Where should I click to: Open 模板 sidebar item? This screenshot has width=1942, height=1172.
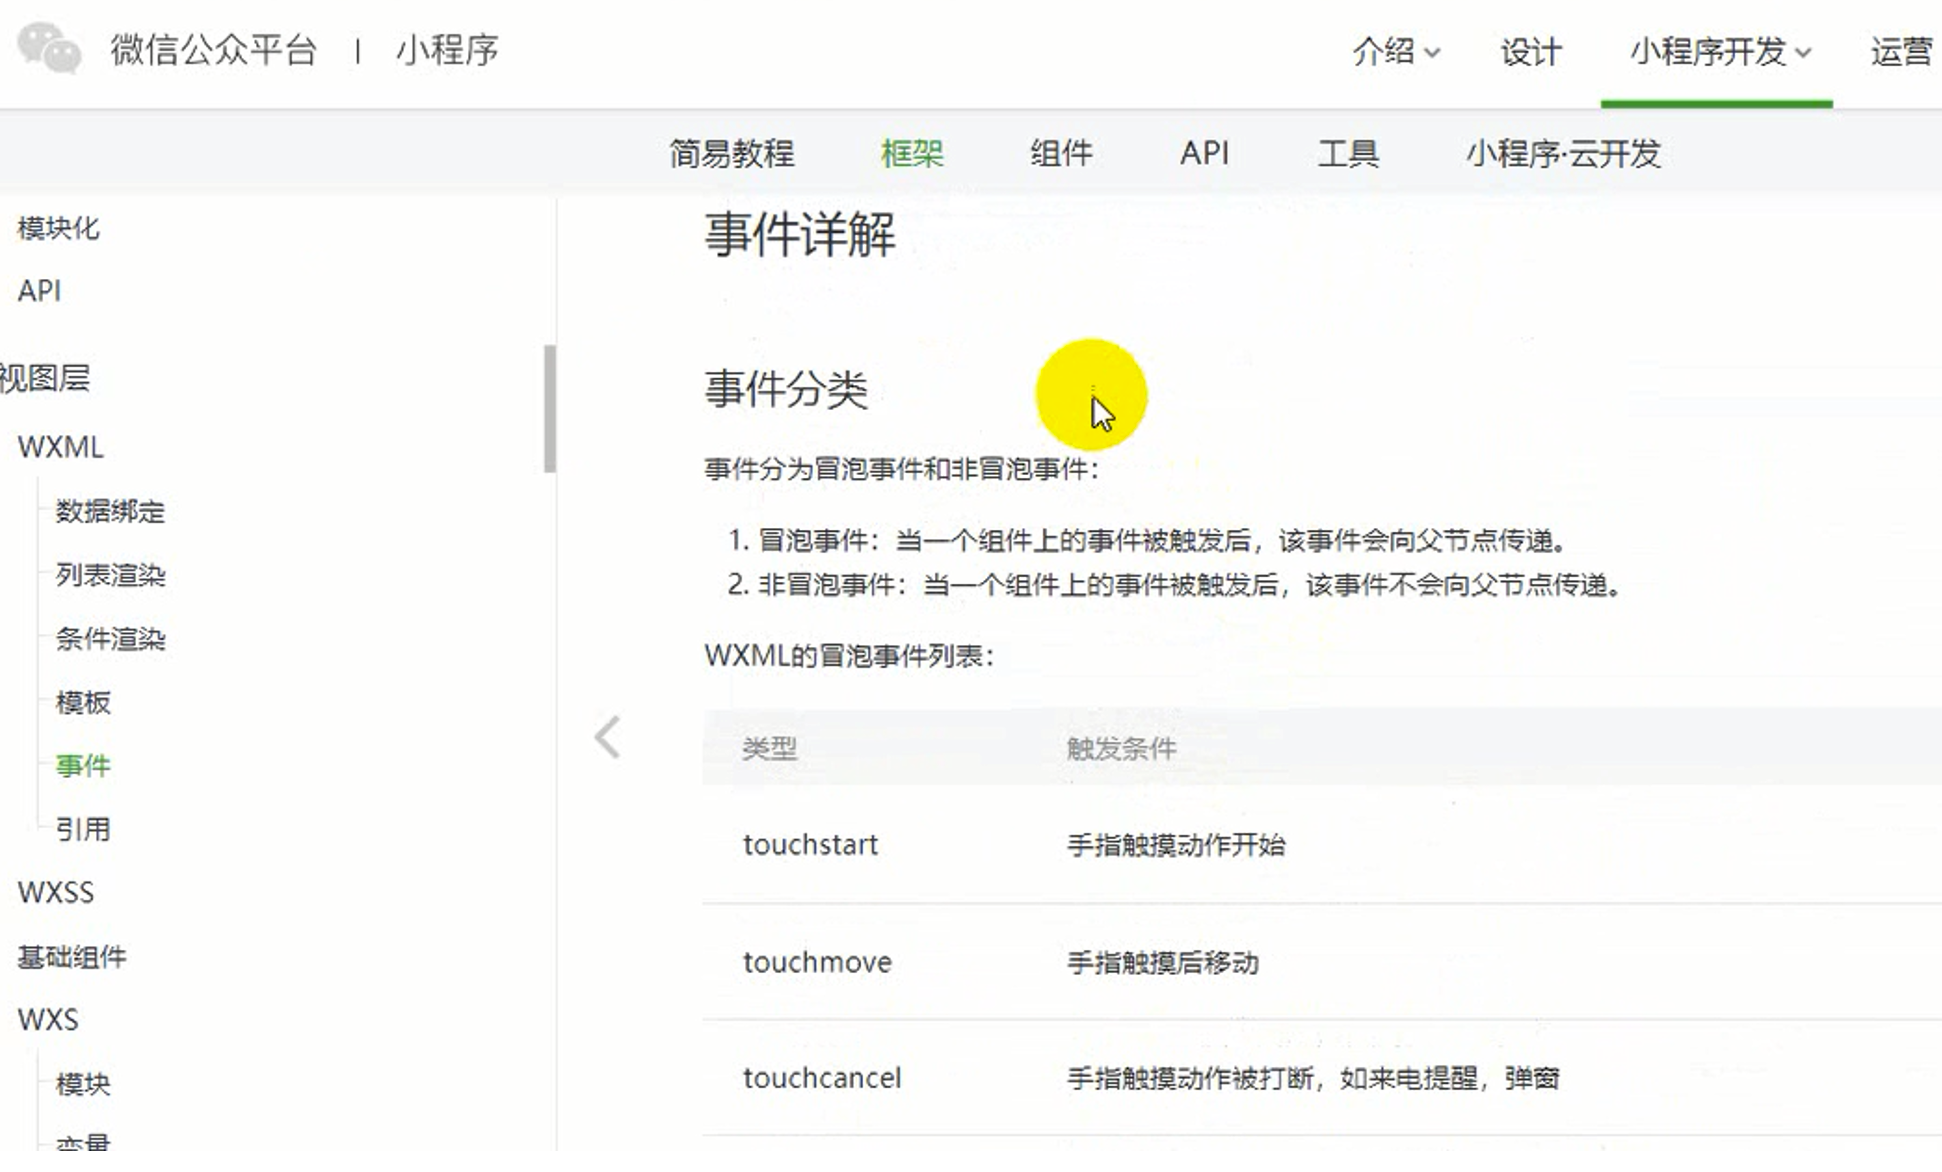click(83, 702)
